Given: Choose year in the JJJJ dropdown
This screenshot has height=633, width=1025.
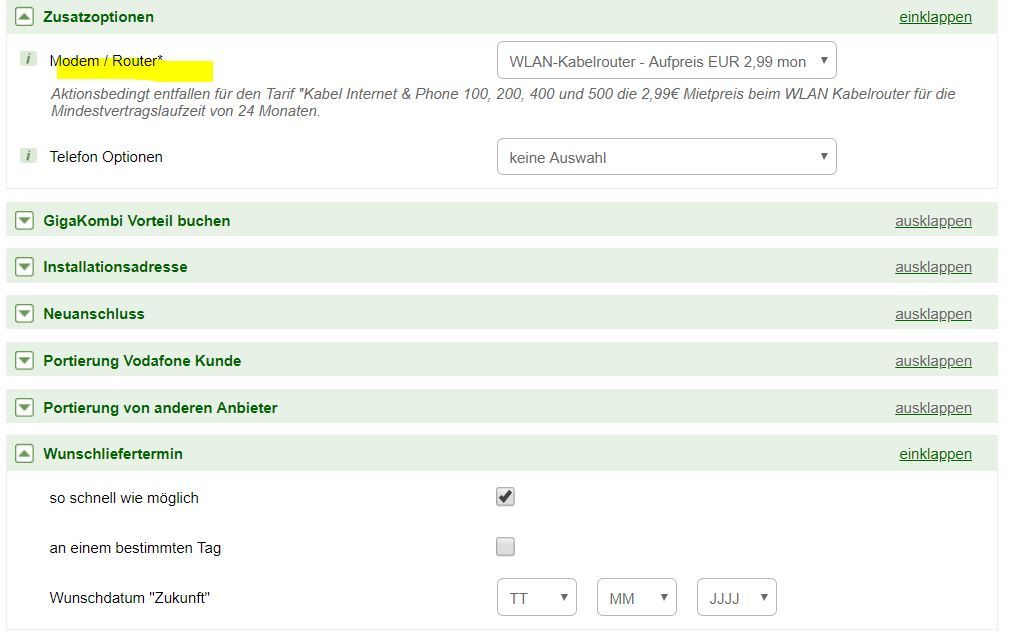Looking at the screenshot, I should click(x=736, y=598).
